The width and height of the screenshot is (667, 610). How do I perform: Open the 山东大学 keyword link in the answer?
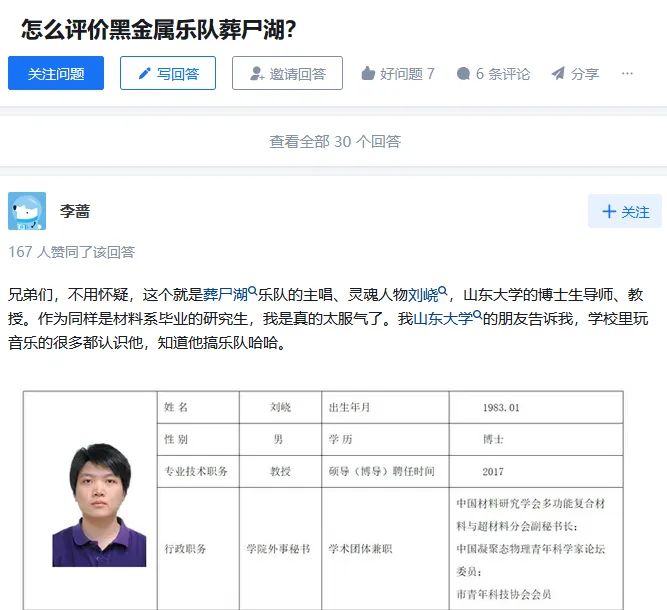coord(443,318)
